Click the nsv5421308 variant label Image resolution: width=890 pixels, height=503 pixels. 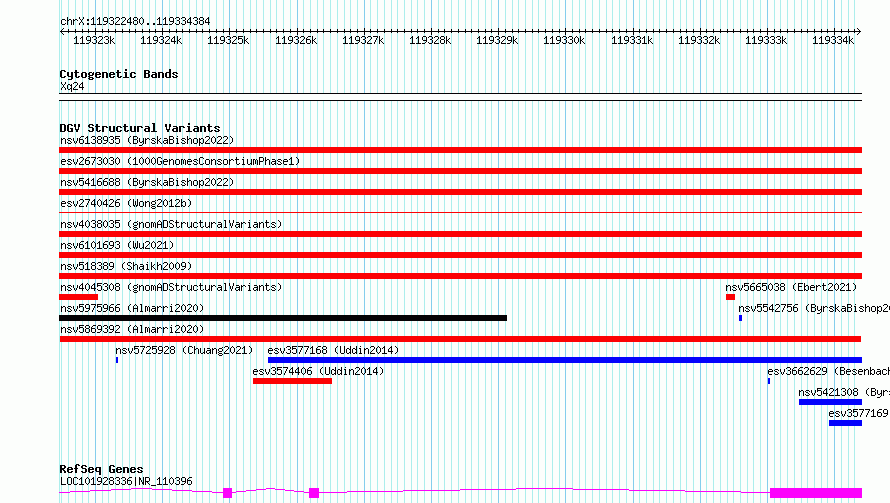click(x=844, y=392)
